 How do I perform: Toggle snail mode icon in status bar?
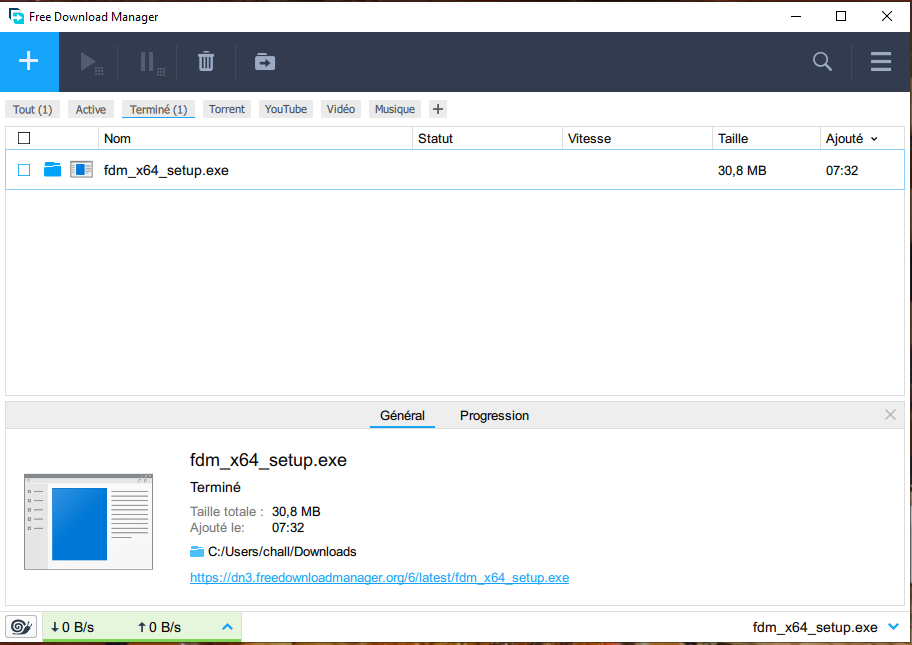(x=21, y=627)
